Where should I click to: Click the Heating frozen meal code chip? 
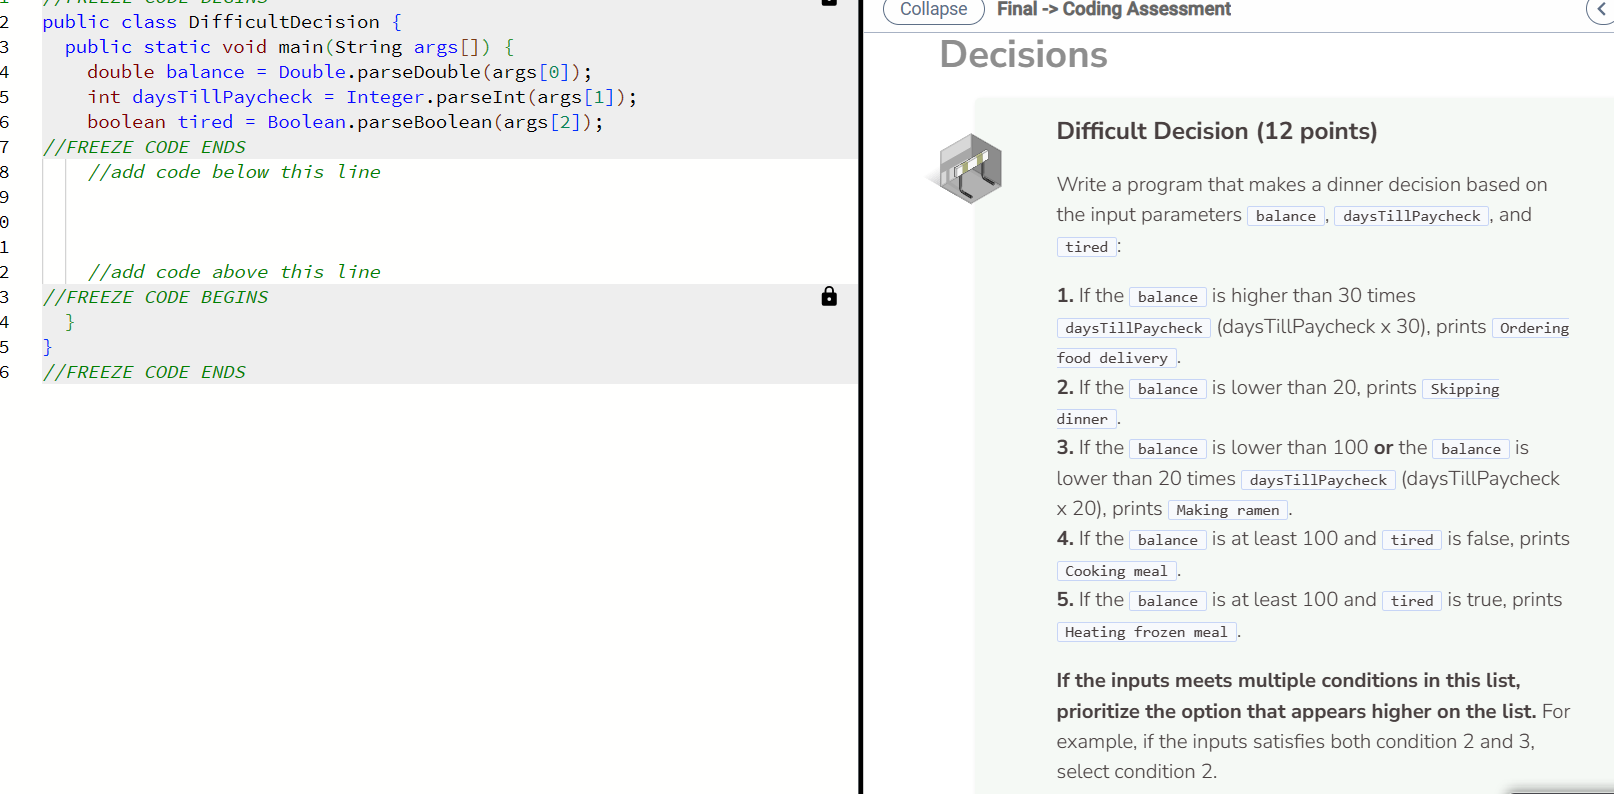[1146, 631]
